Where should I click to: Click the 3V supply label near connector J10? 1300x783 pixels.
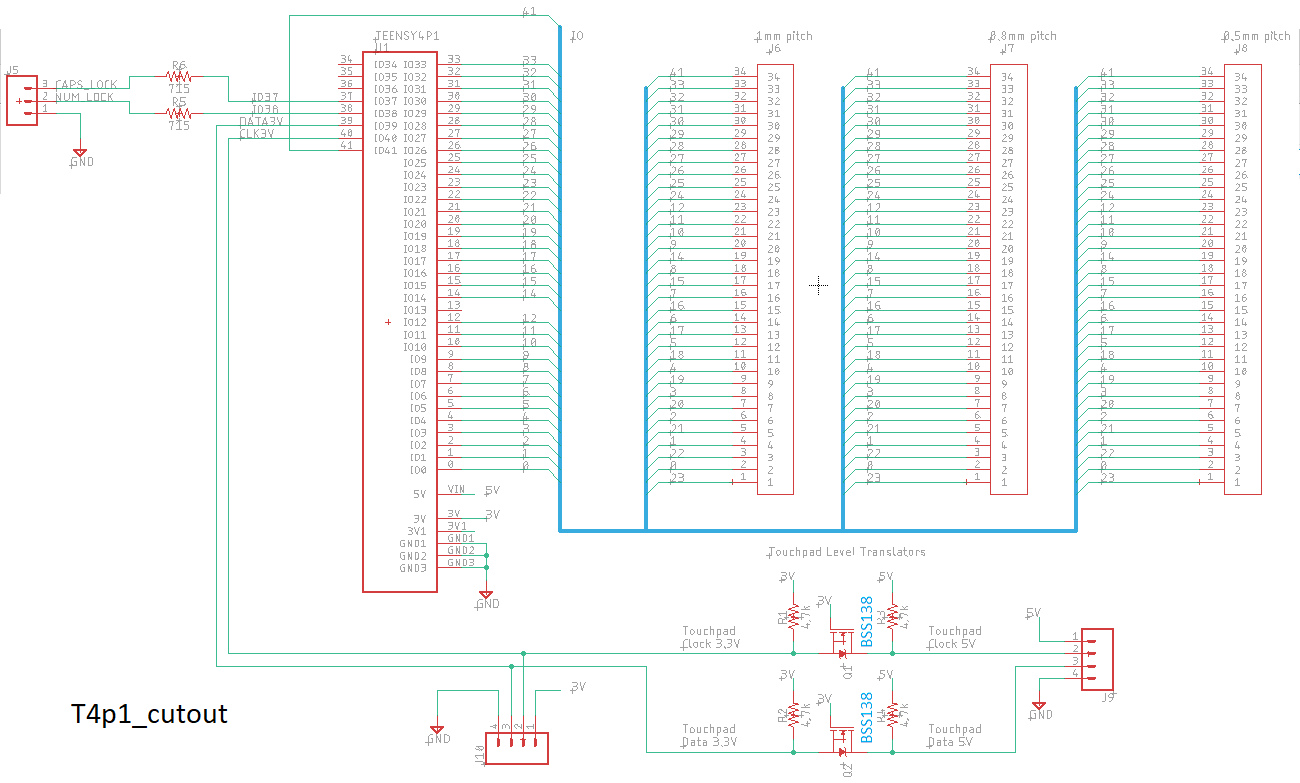(x=577, y=687)
